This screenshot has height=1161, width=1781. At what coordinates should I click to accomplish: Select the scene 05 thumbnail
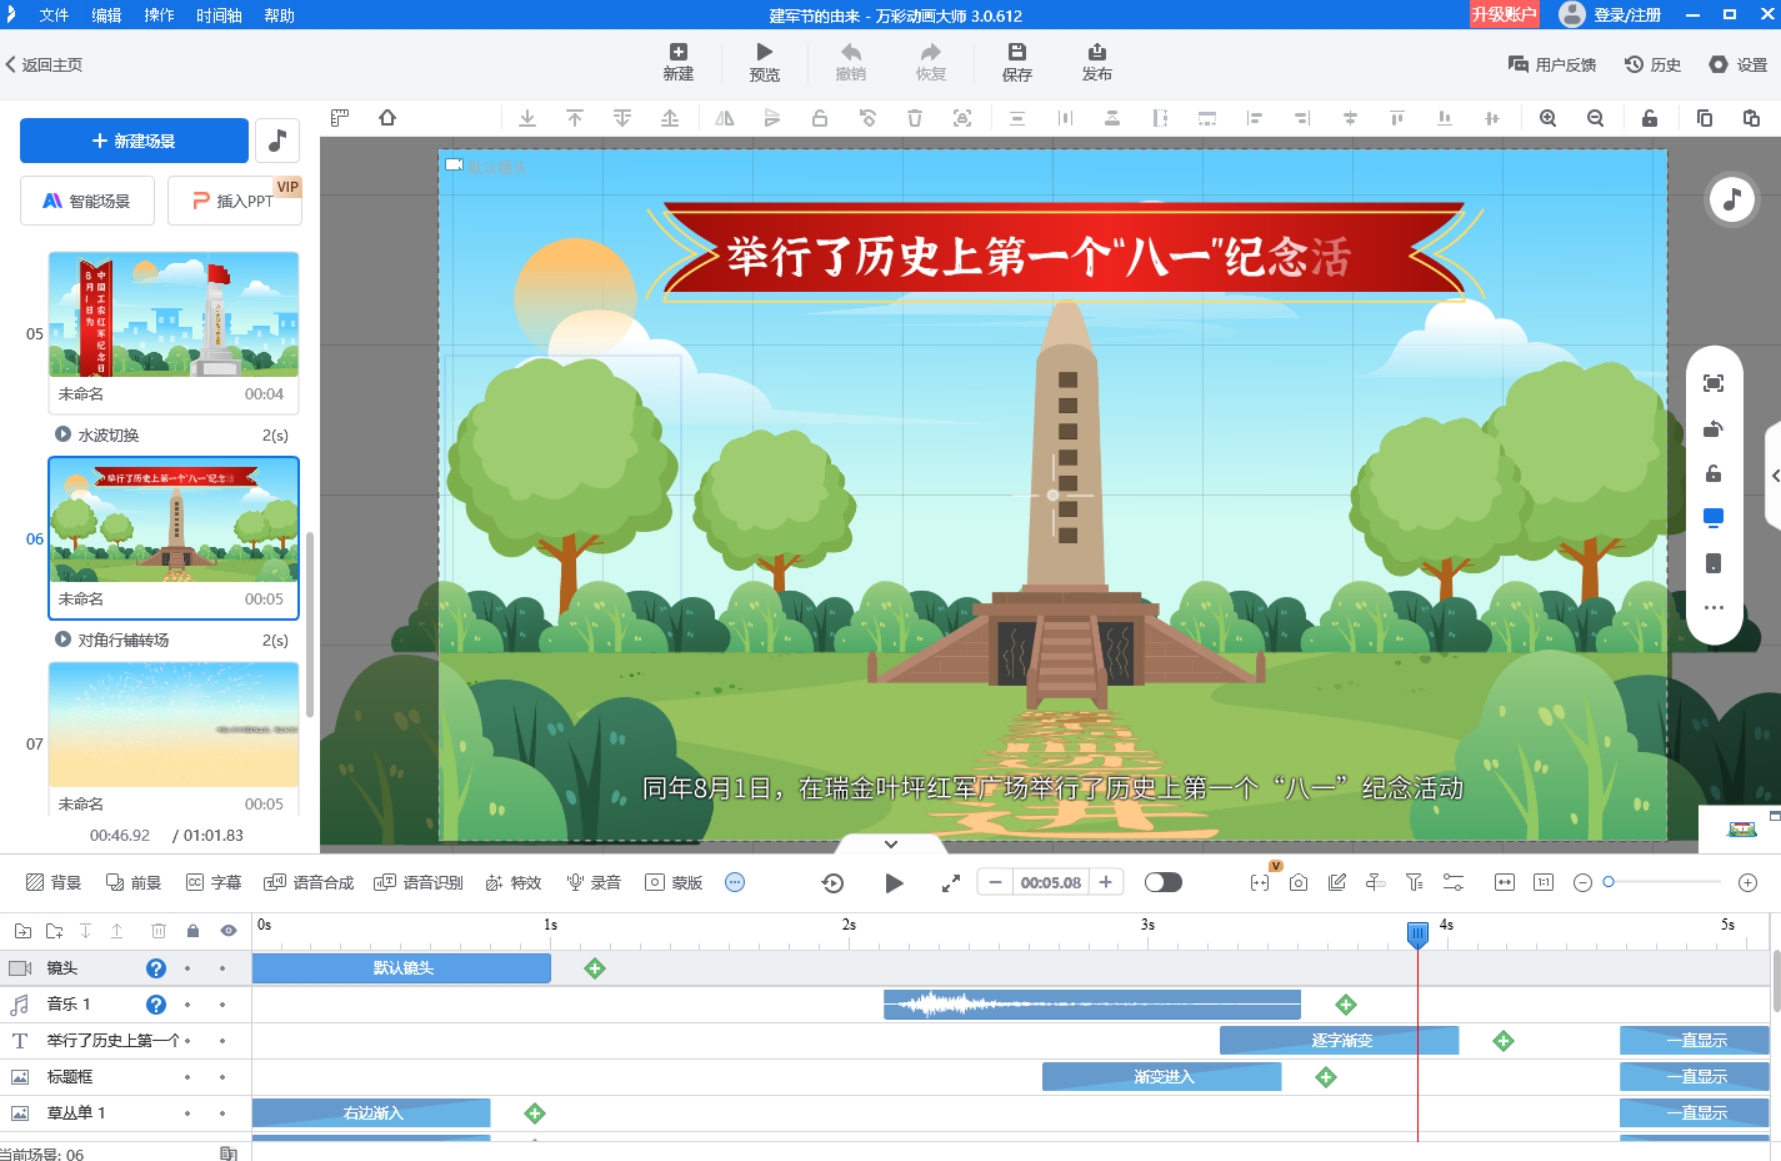(x=174, y=314)
